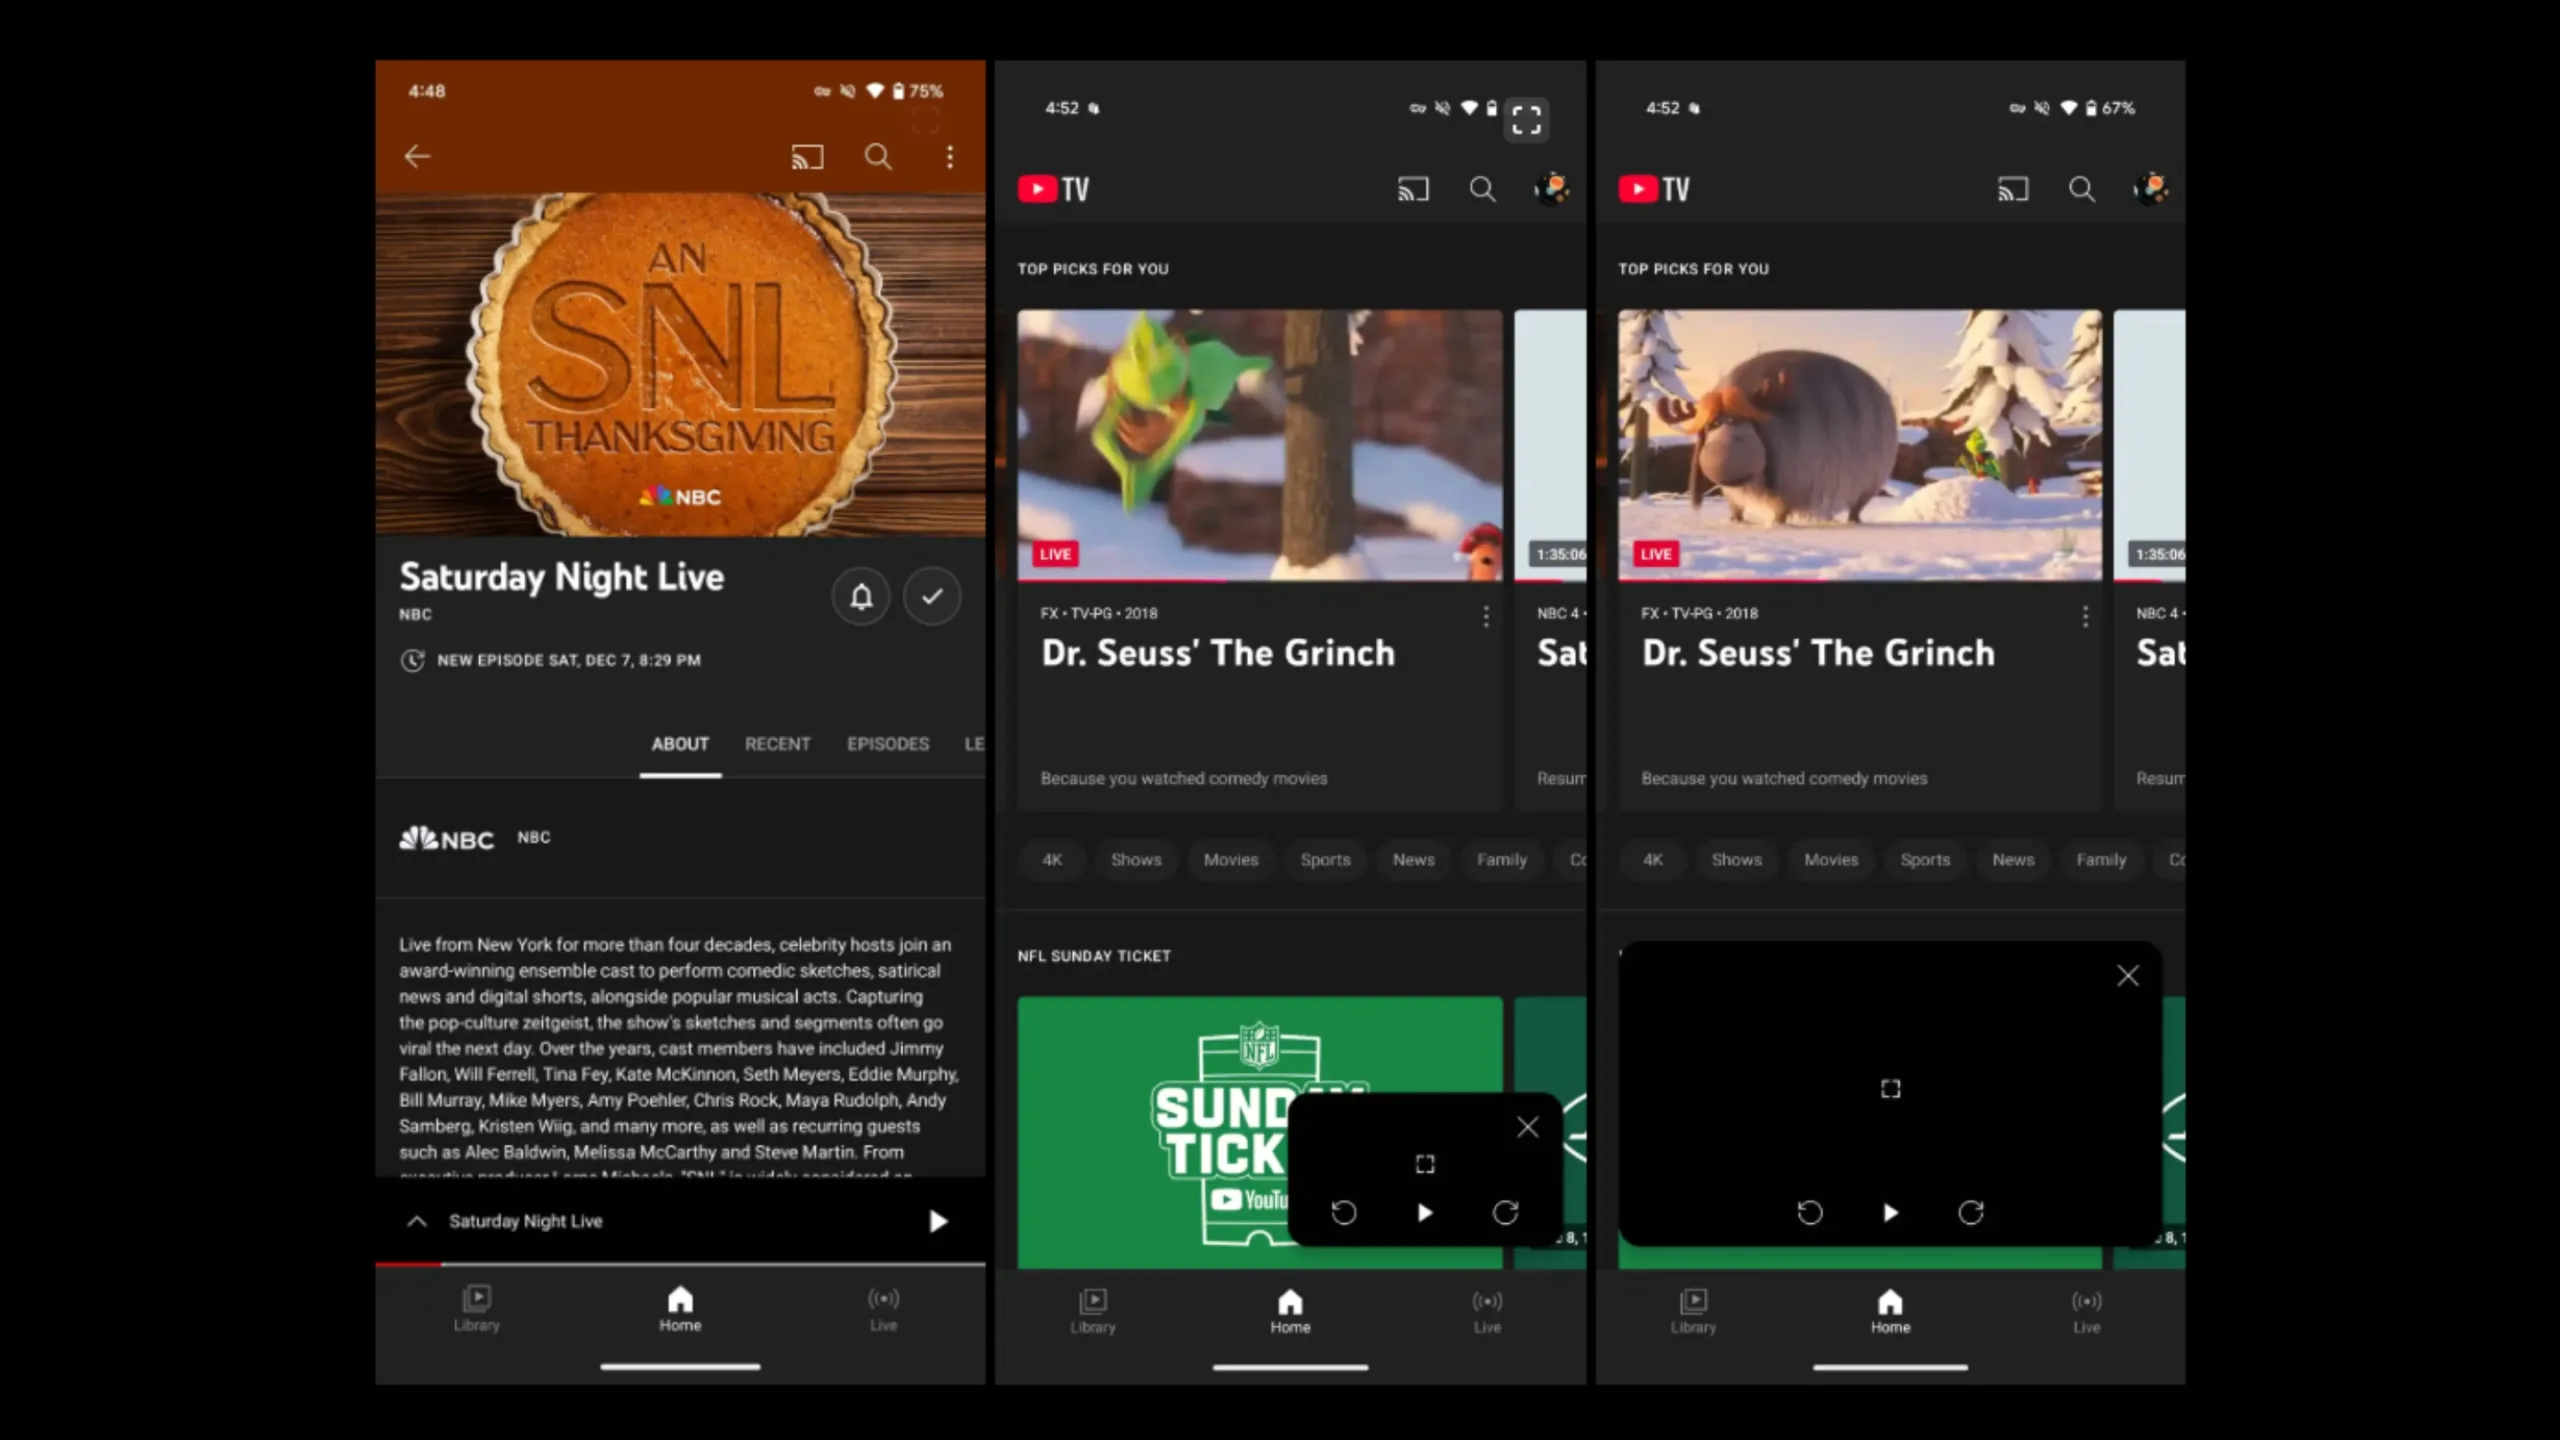Viewport: 2560px width, 1440px height.
Task: Select the Shows chip in the middle screen
Action: [1136, 860]
